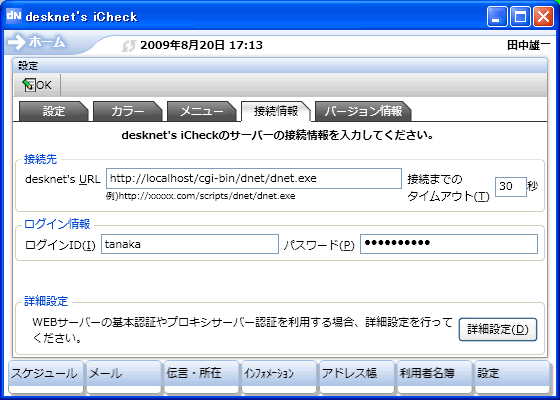Screen dimensions: 560x400
Task: Click the refresh arrows icon beside date
Action: (x=129, y=46)
